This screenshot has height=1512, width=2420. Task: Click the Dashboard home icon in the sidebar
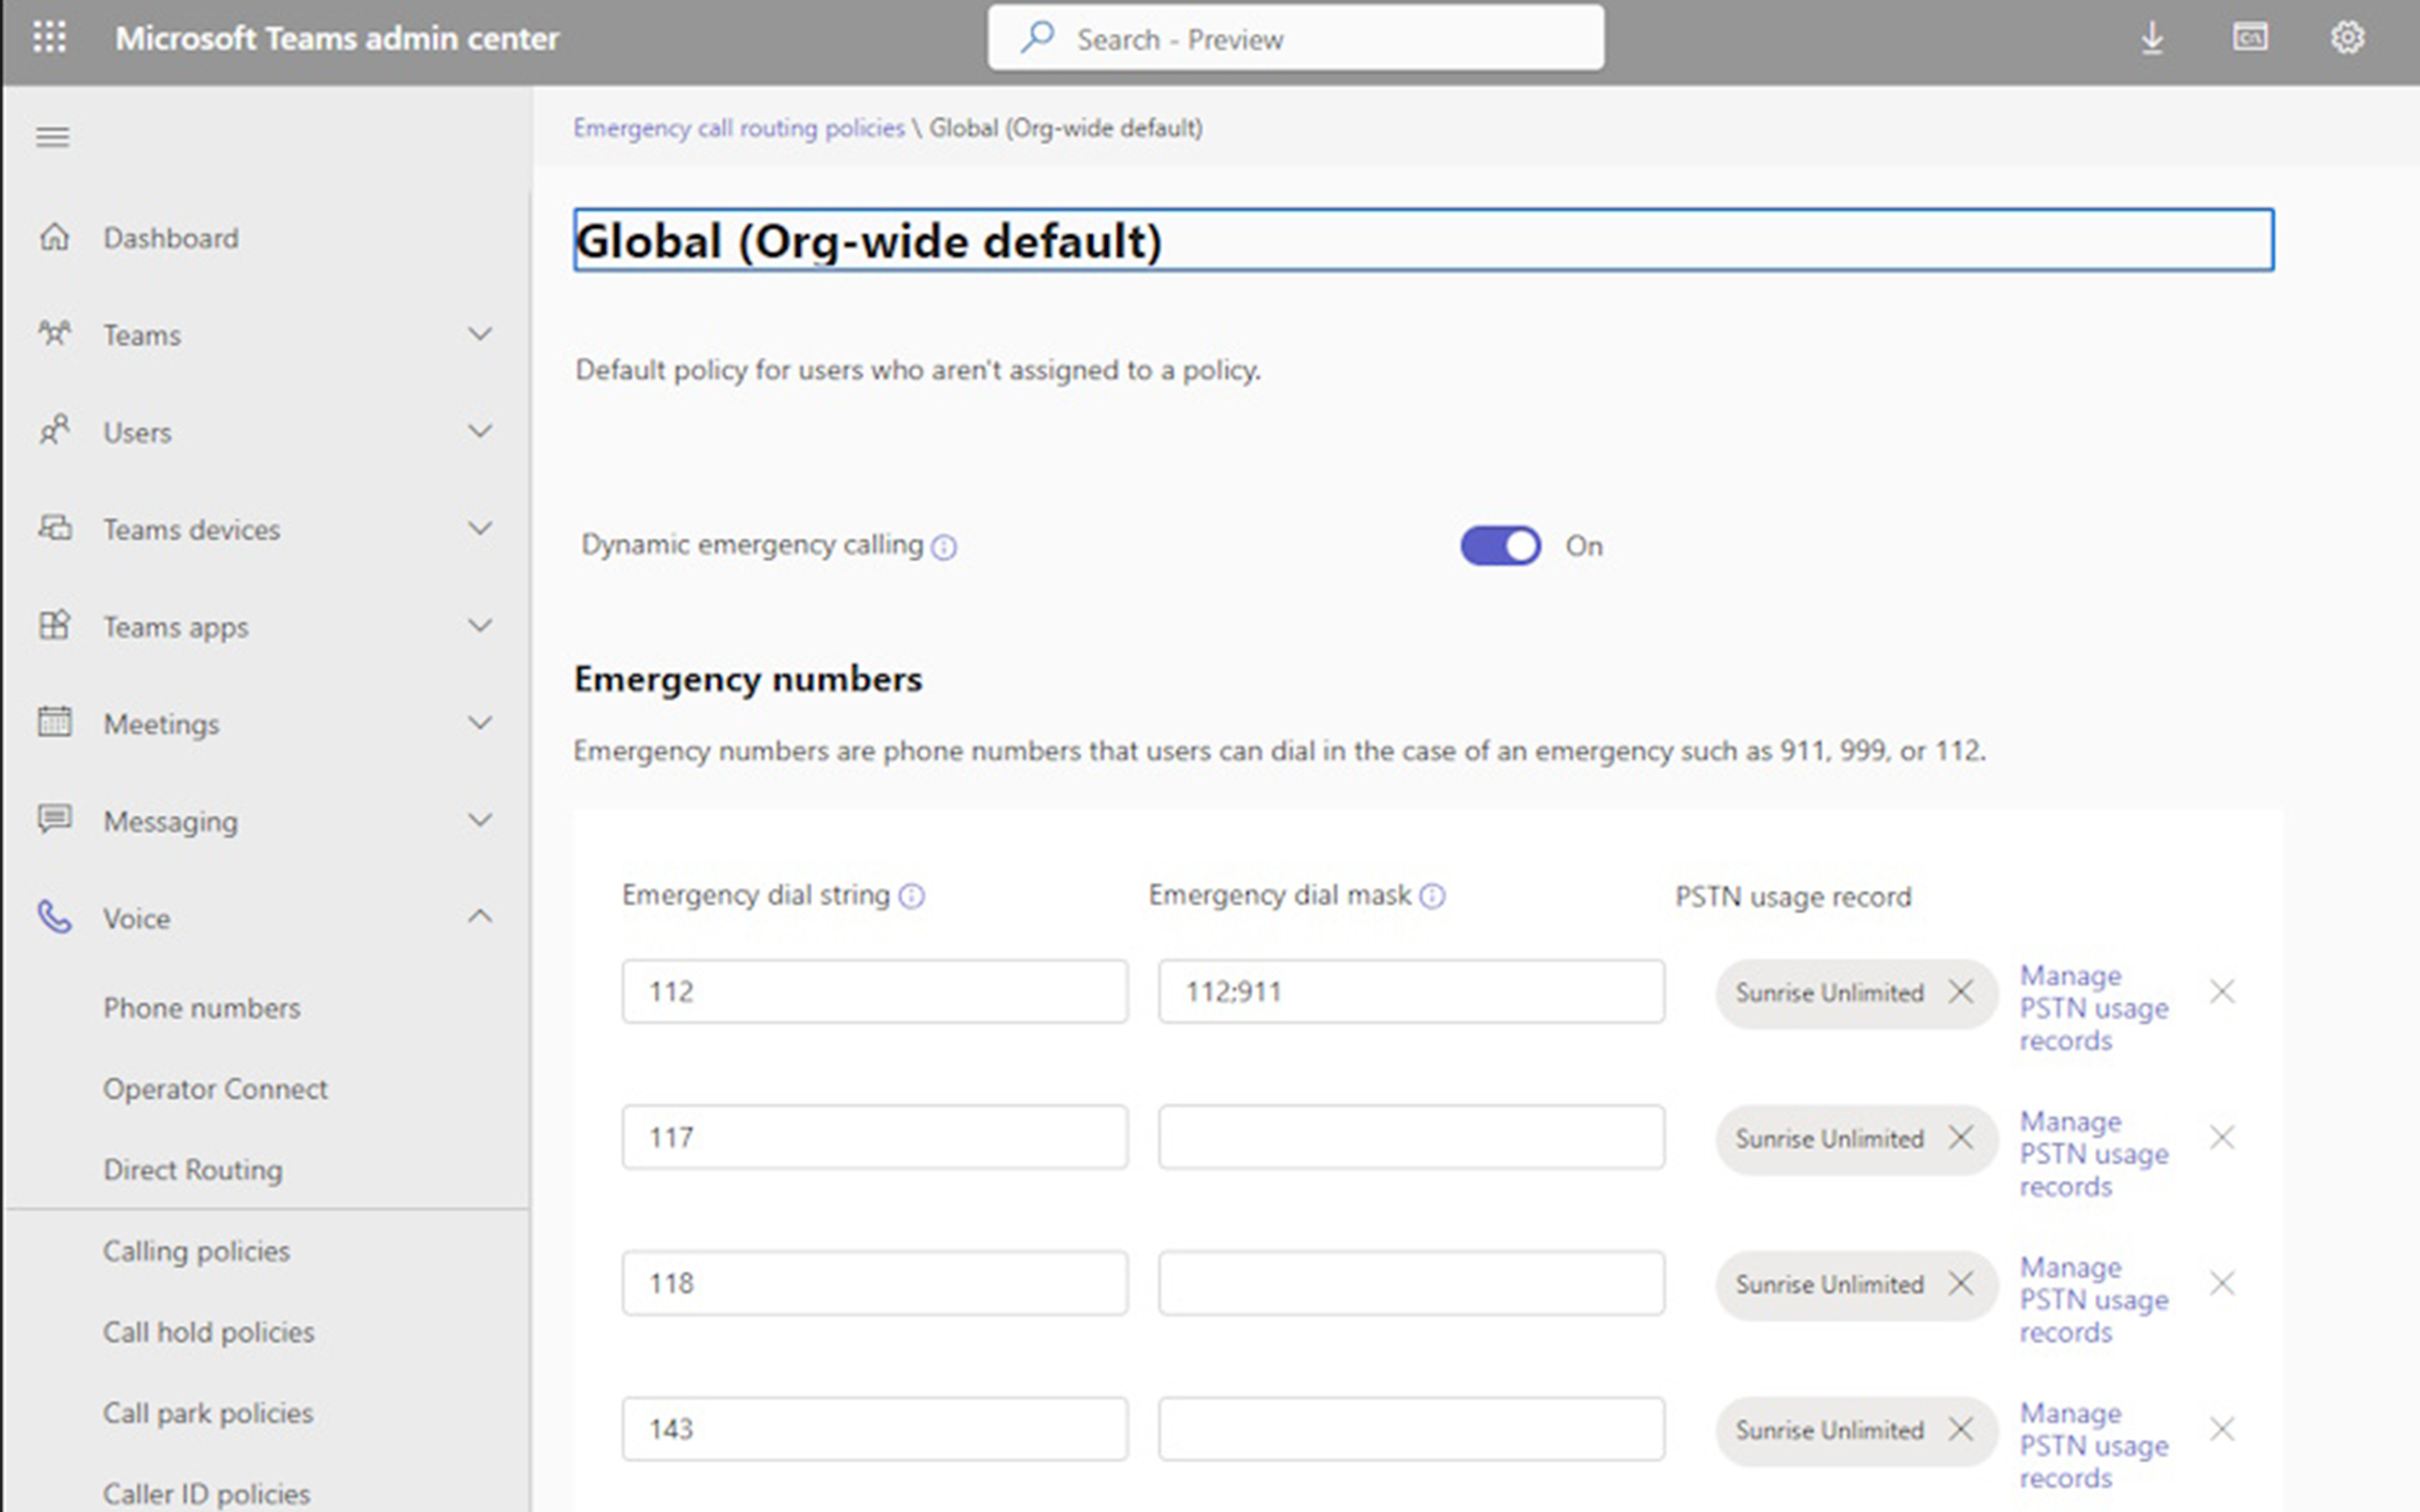coord(55,238)
